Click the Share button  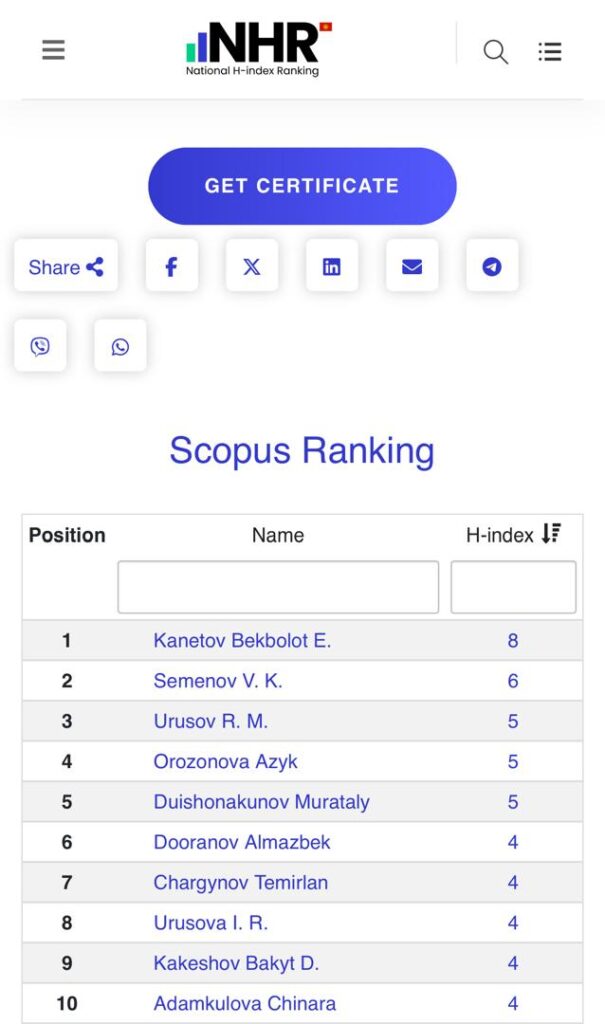tap(66, 267)
